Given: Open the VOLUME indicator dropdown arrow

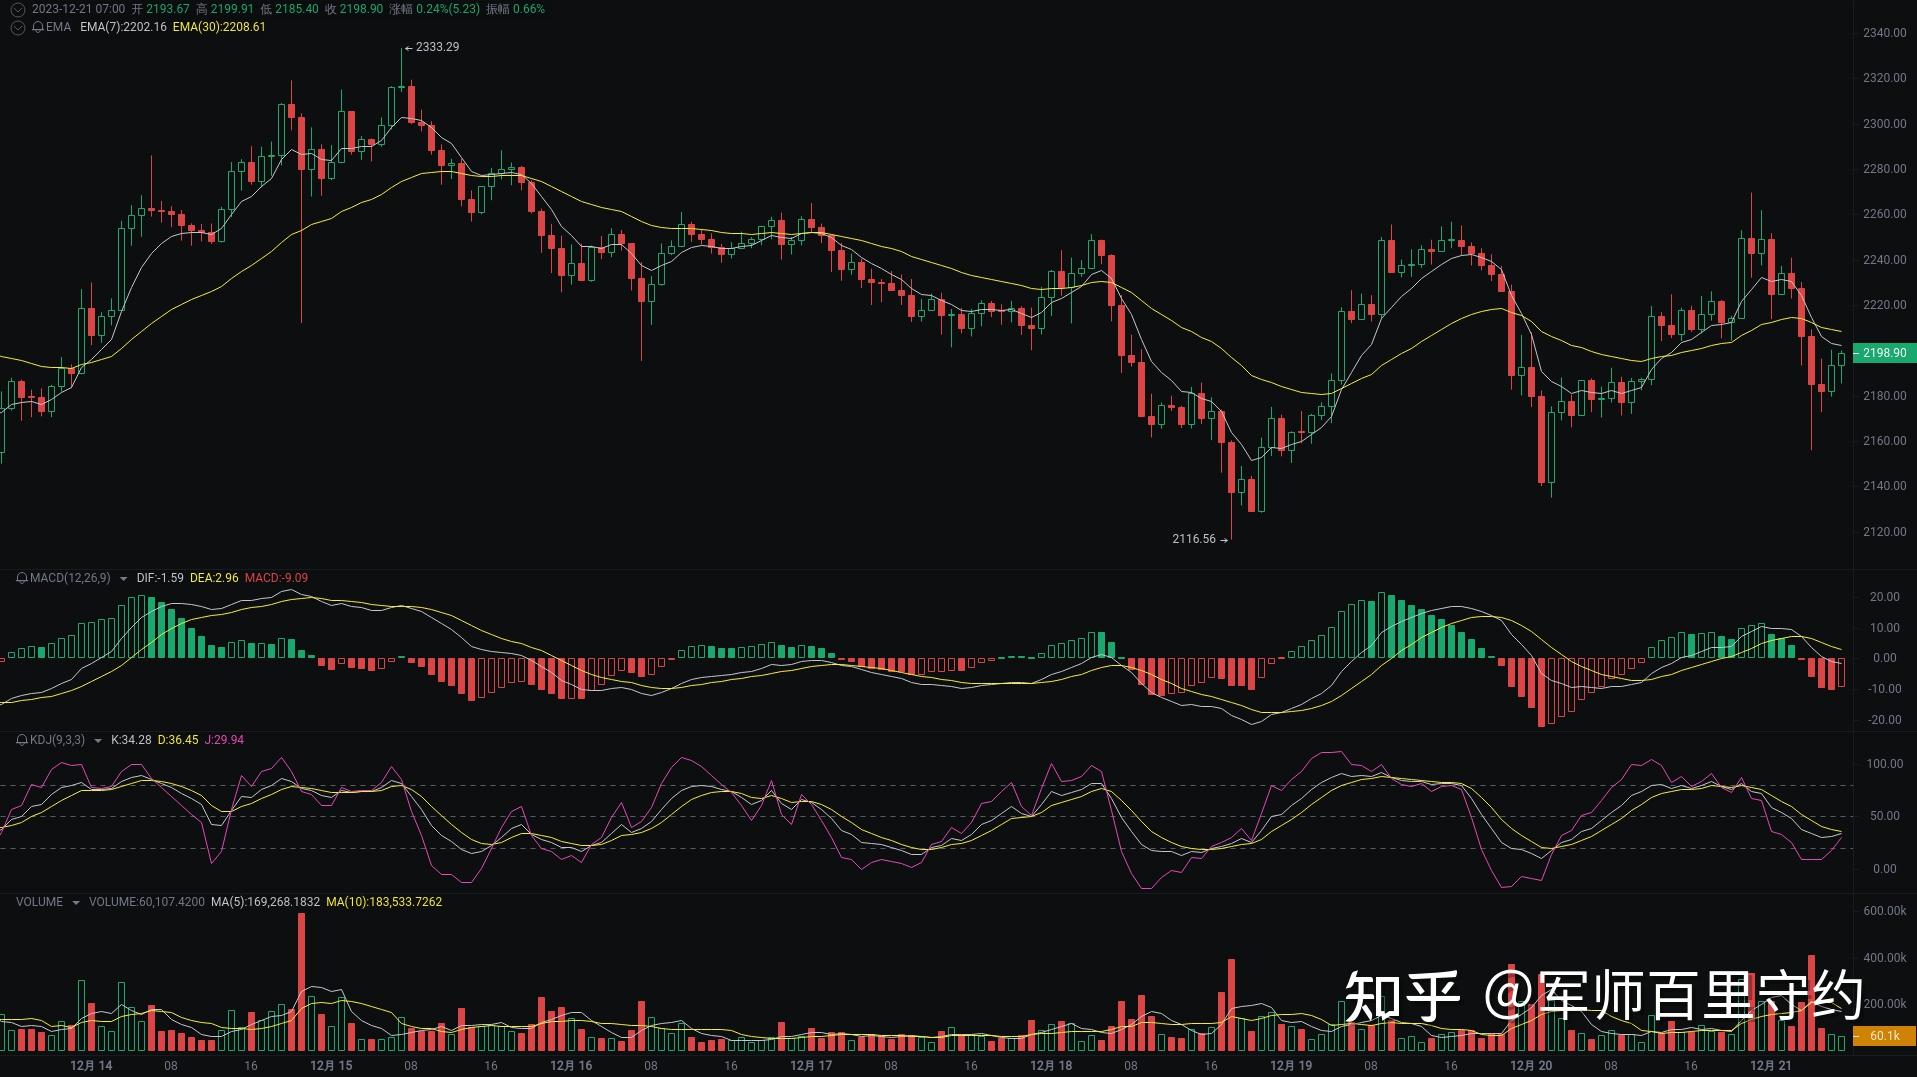Looking at the screenshot, I should point(75,903).
